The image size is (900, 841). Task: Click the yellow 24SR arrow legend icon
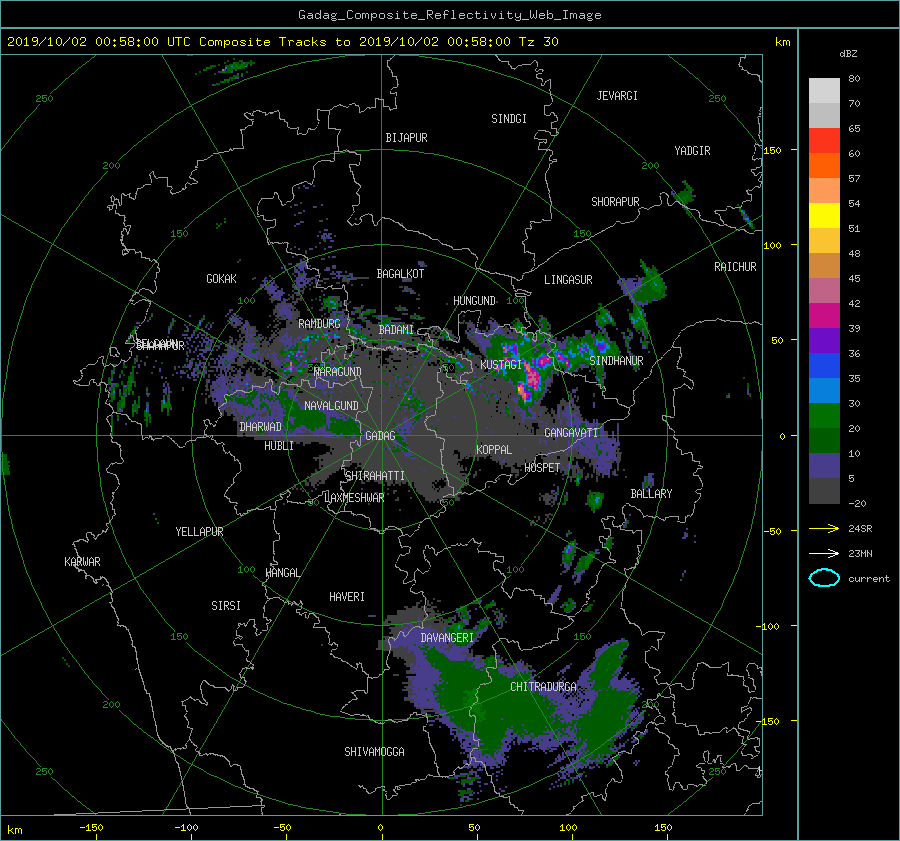pyautogui.click(x=824, y=528)
